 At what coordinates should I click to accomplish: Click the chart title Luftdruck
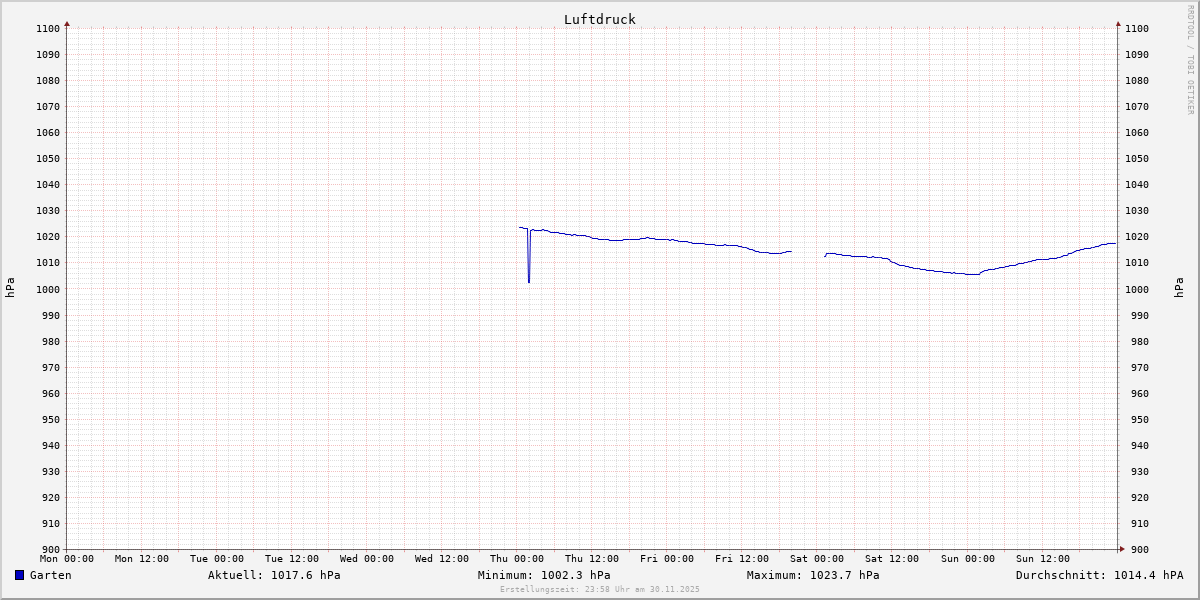(600, 19)
